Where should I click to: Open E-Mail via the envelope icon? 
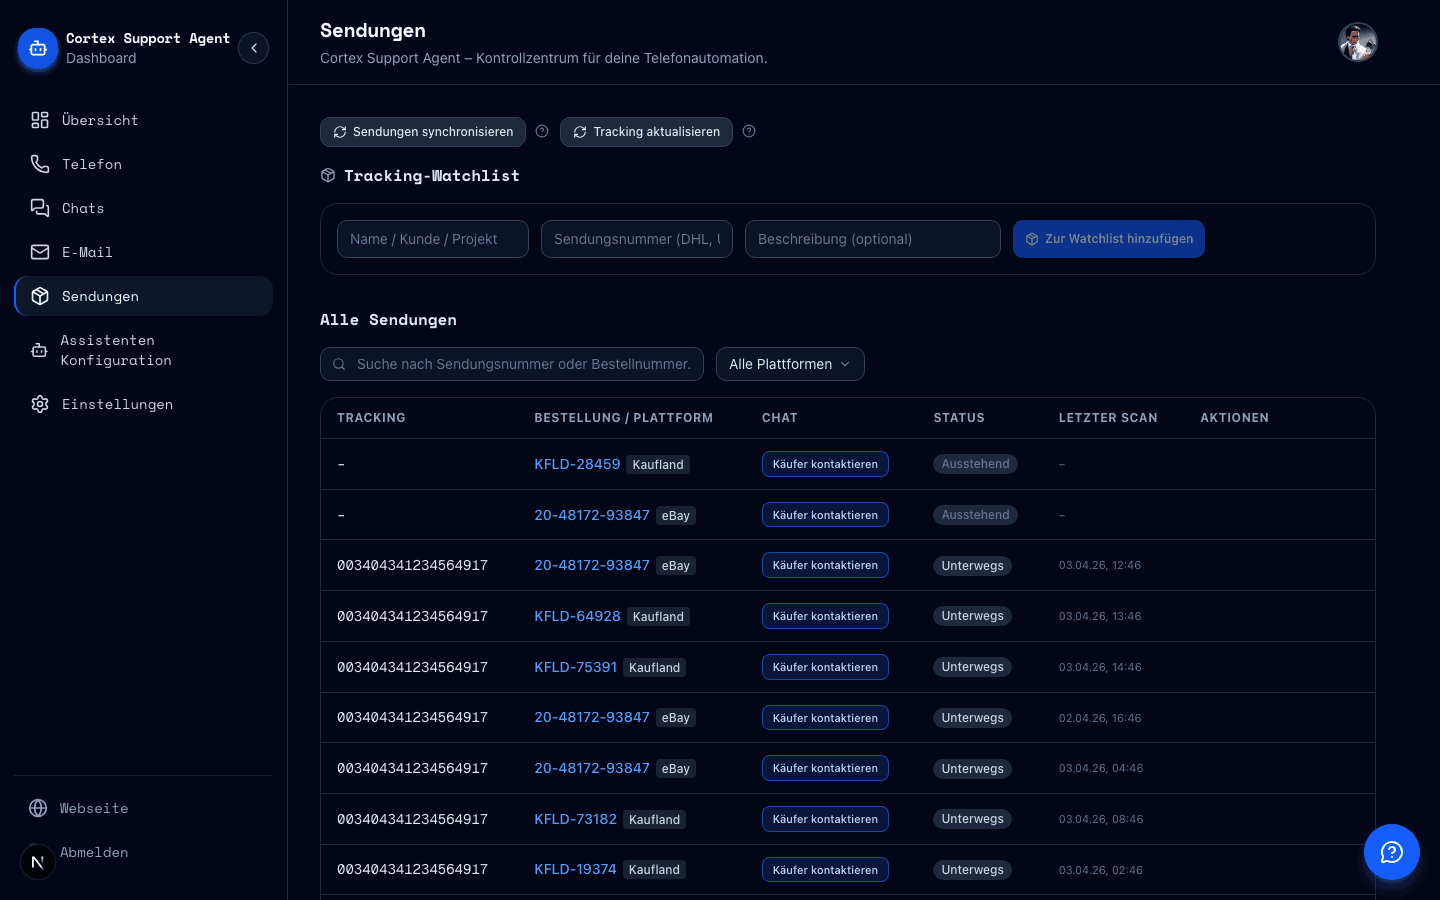(x=40, y=252)
